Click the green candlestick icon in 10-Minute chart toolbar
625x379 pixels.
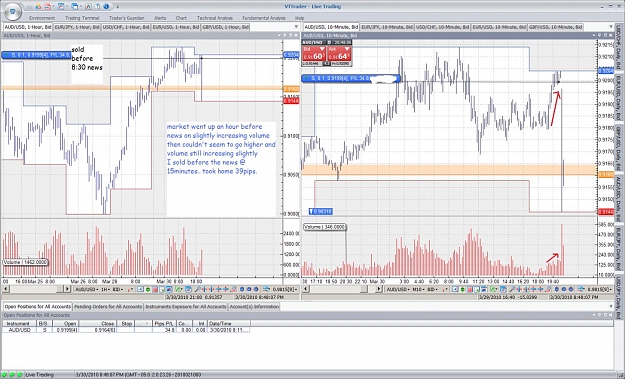point(462,289)
